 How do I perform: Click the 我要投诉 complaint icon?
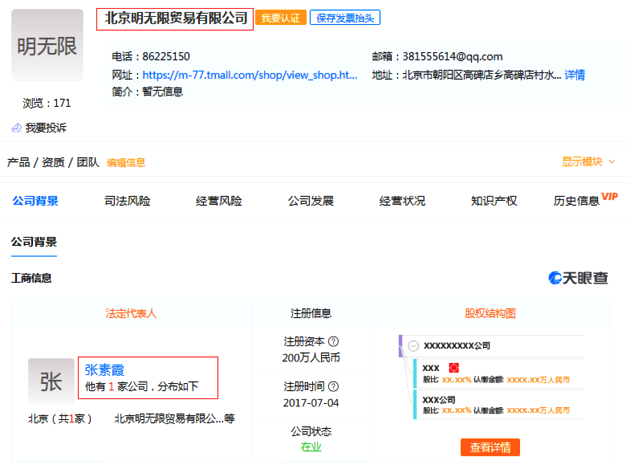(16, 128)
